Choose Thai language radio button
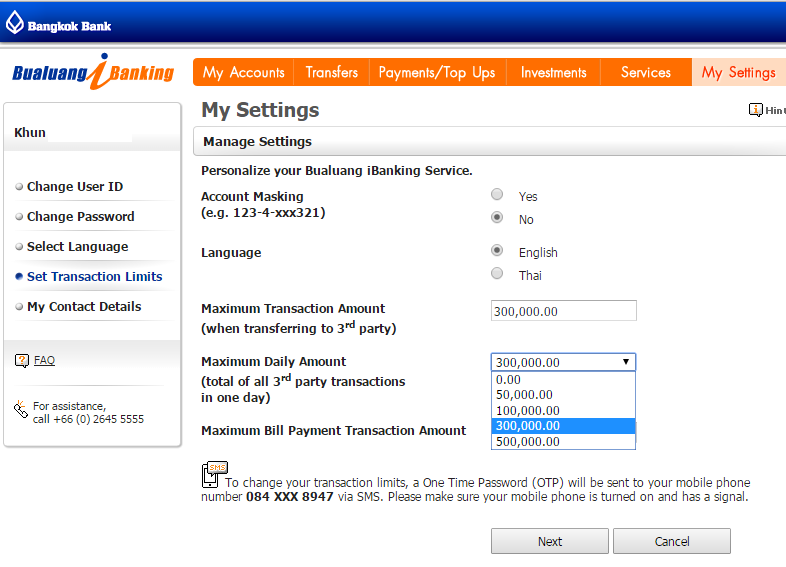 tap(497, 273)
